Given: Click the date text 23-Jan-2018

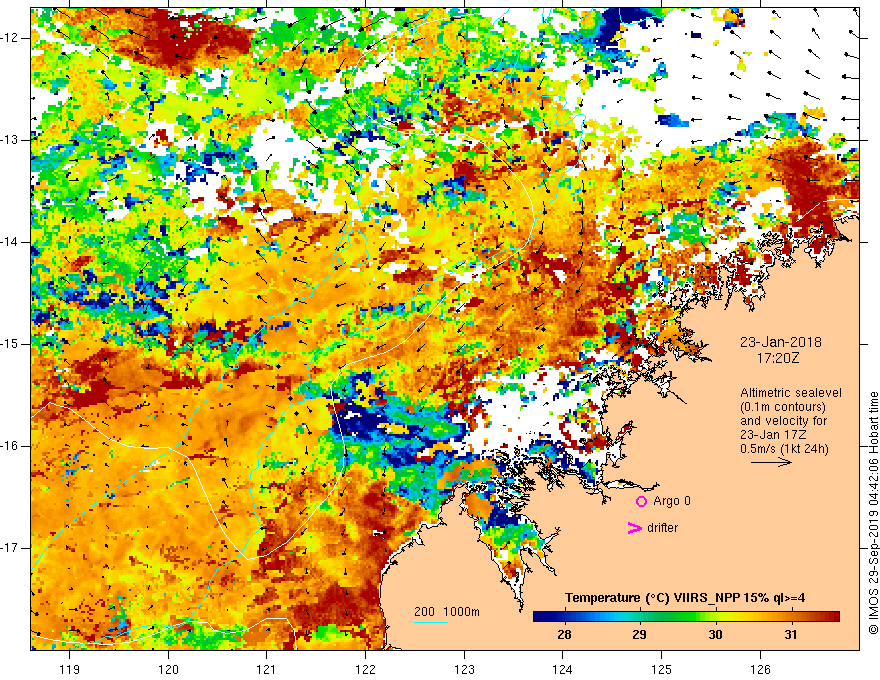Looking at the screenshot, I should (781, 342).
